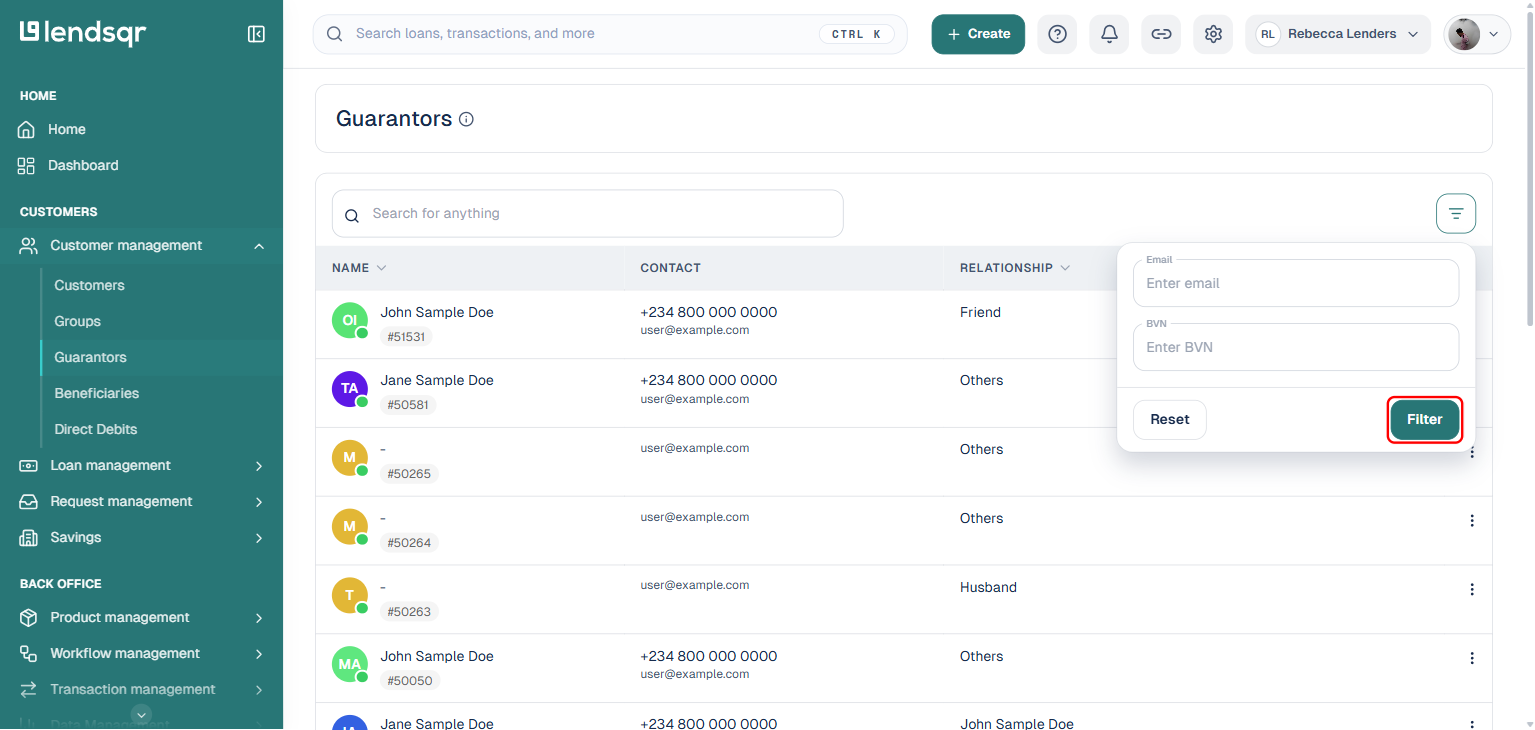Expand the Savings menu
This screenshot has height=730, width=1535.
point(141,537)
